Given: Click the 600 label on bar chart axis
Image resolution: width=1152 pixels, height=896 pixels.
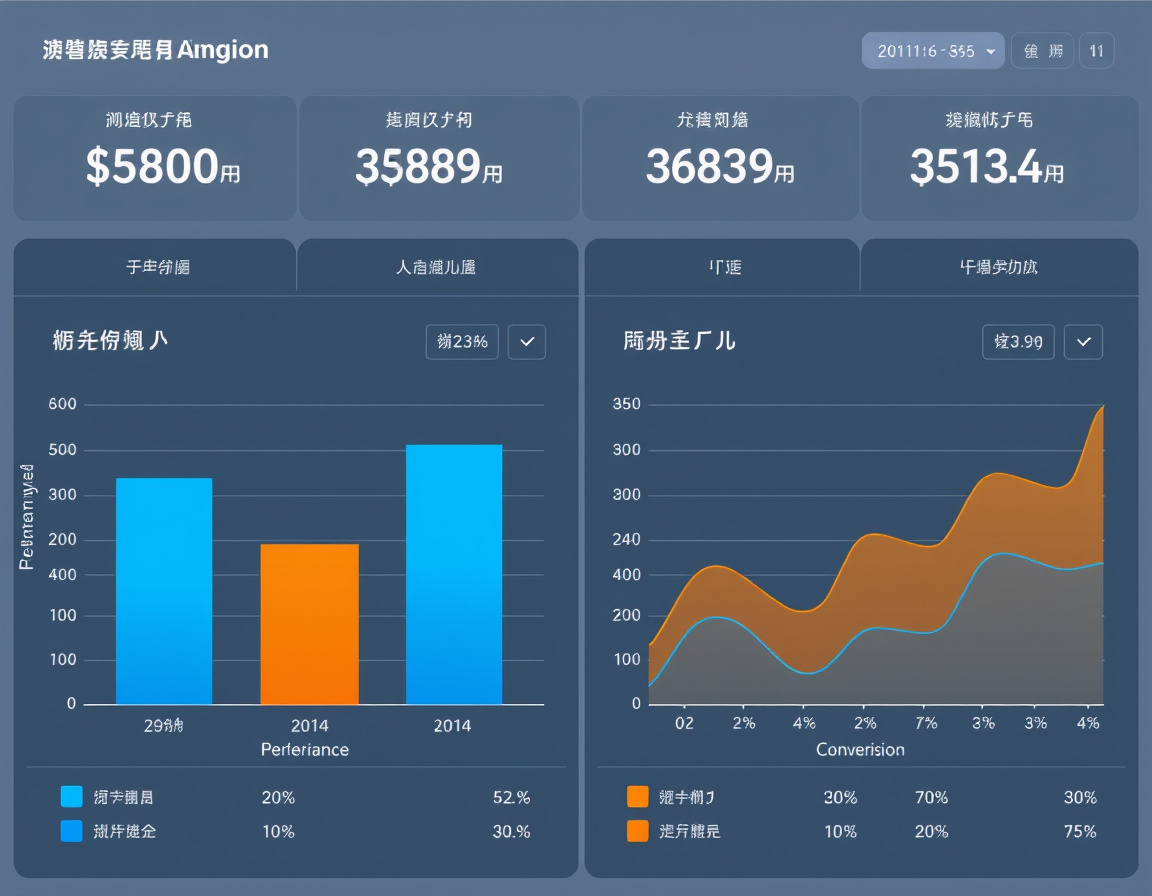Looking at the screenshot, I should [x=62, y=404].
